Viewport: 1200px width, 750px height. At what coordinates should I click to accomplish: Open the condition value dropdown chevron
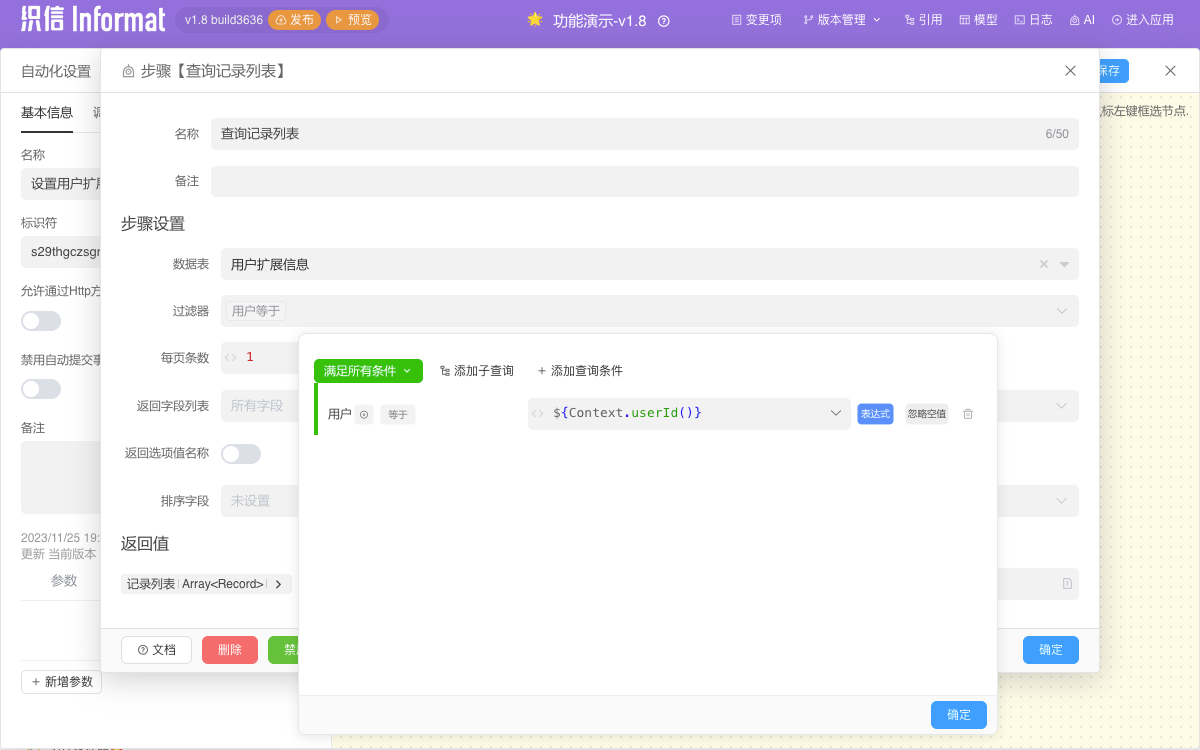tap(836, 413)
